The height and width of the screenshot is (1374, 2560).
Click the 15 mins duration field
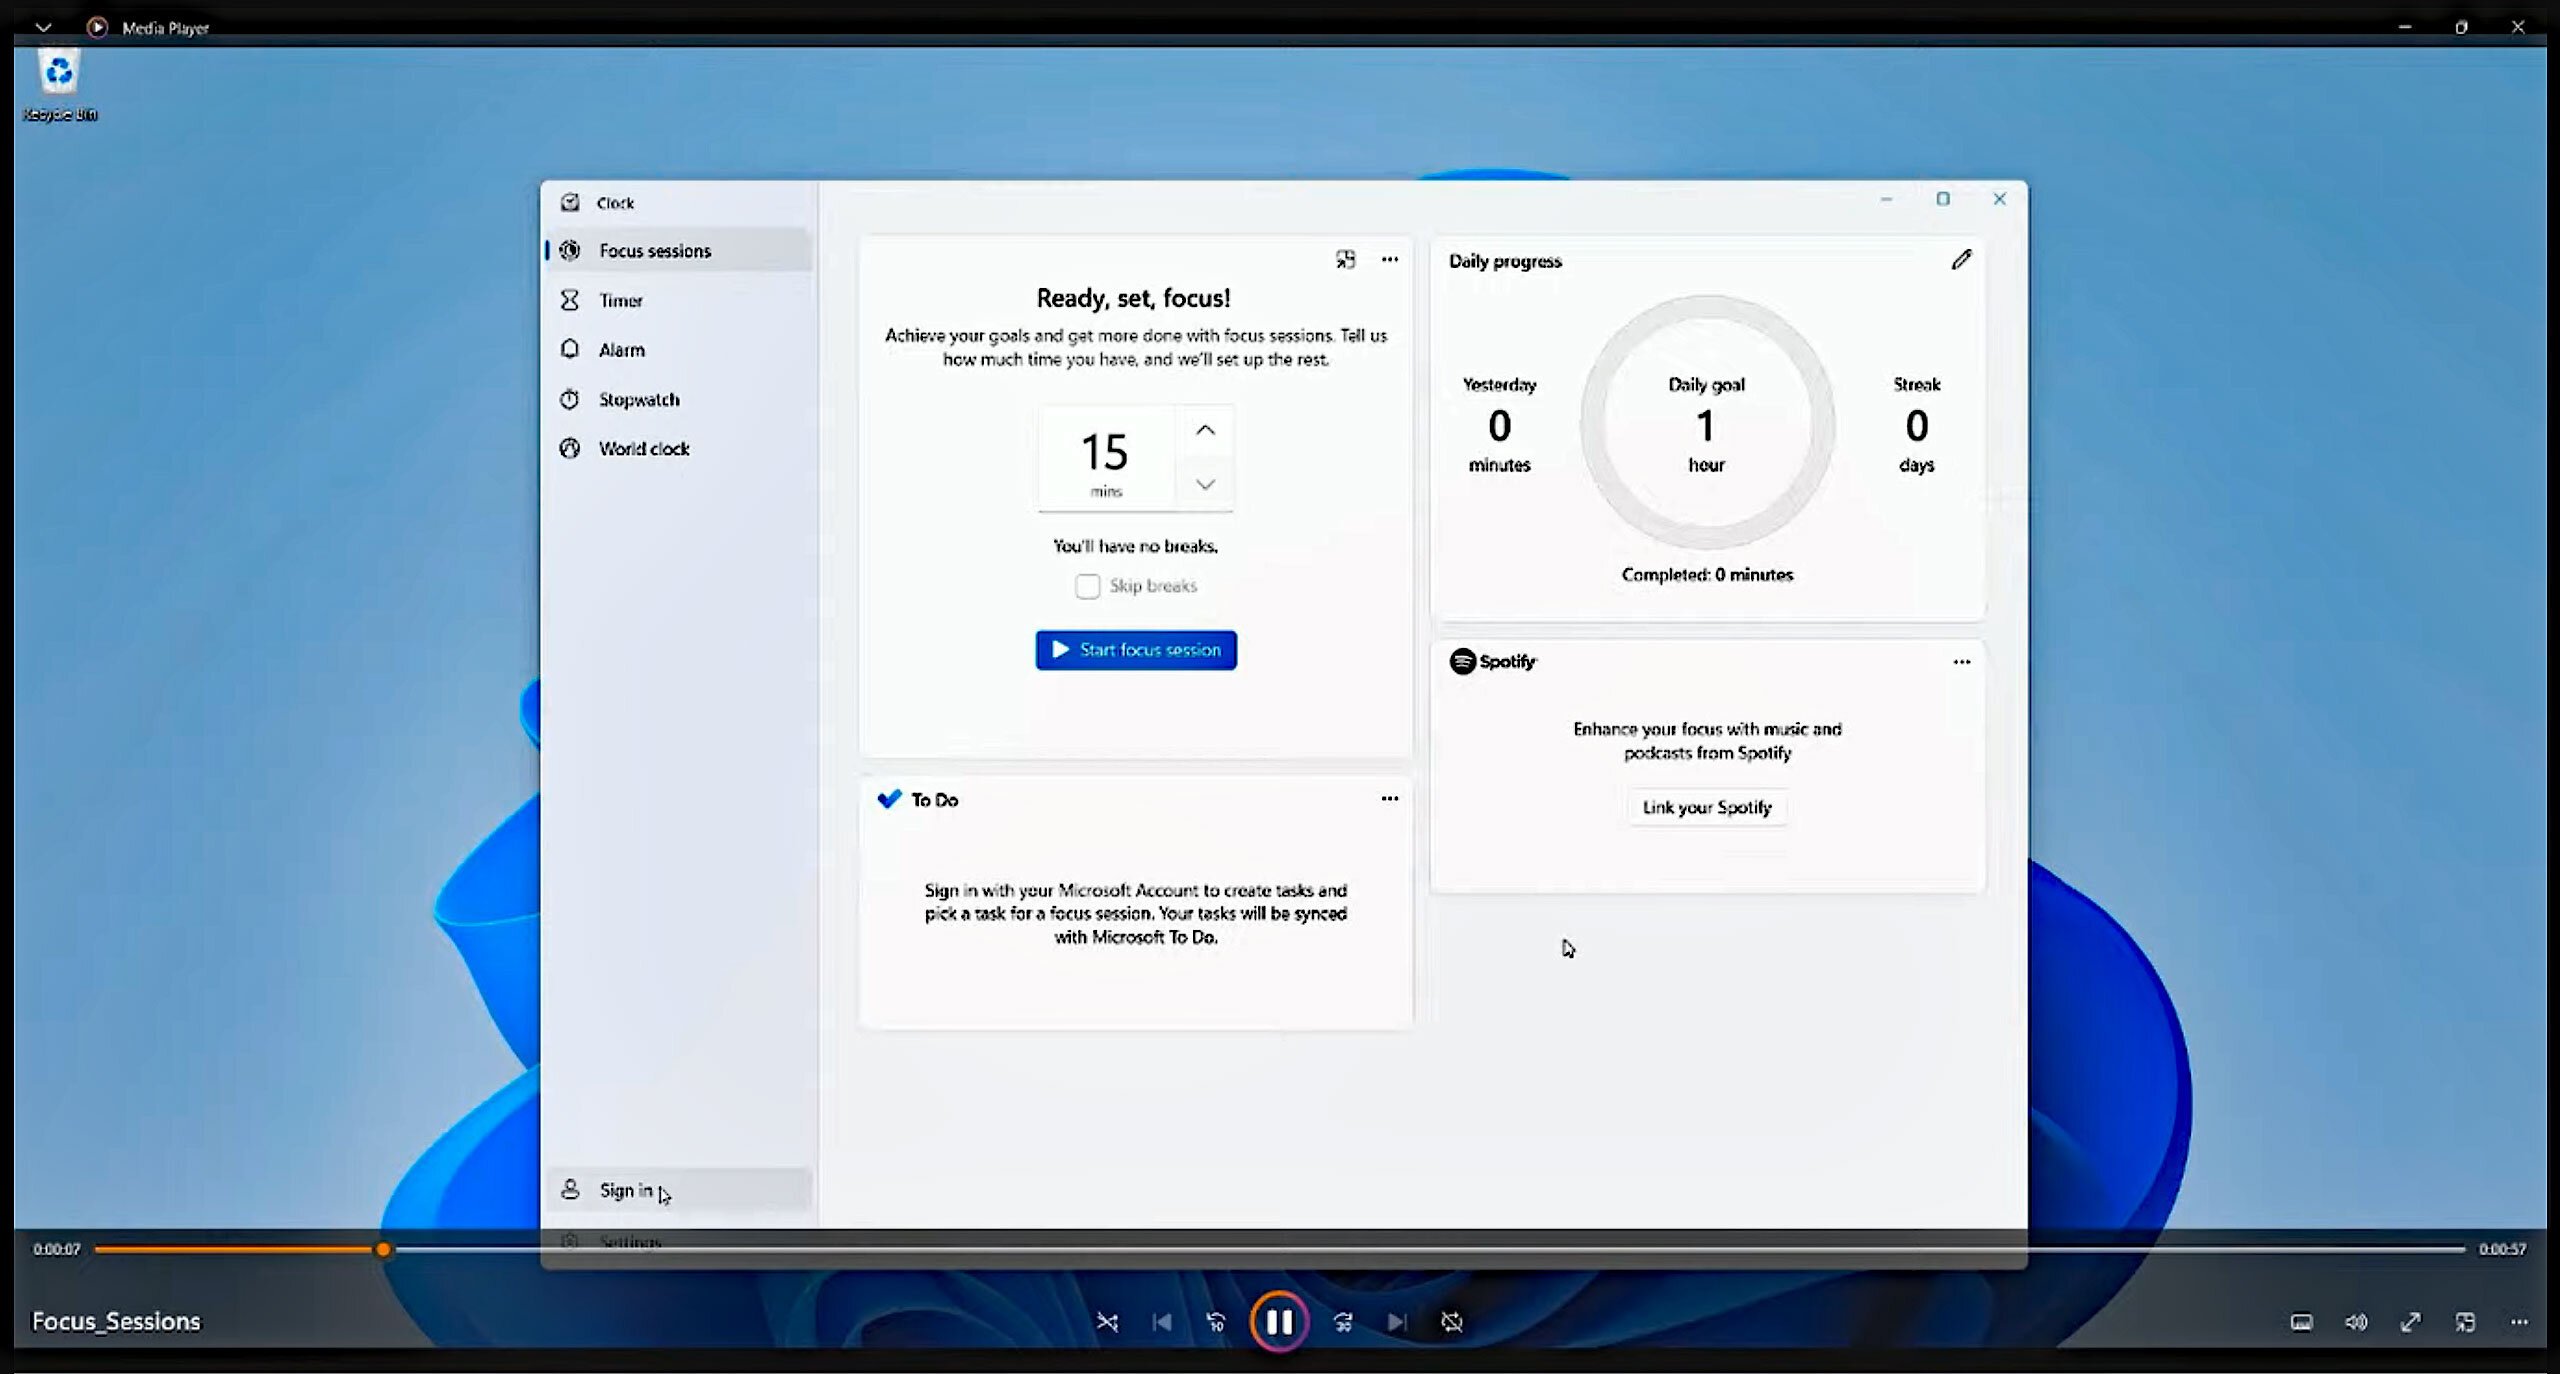(1106, 458)
